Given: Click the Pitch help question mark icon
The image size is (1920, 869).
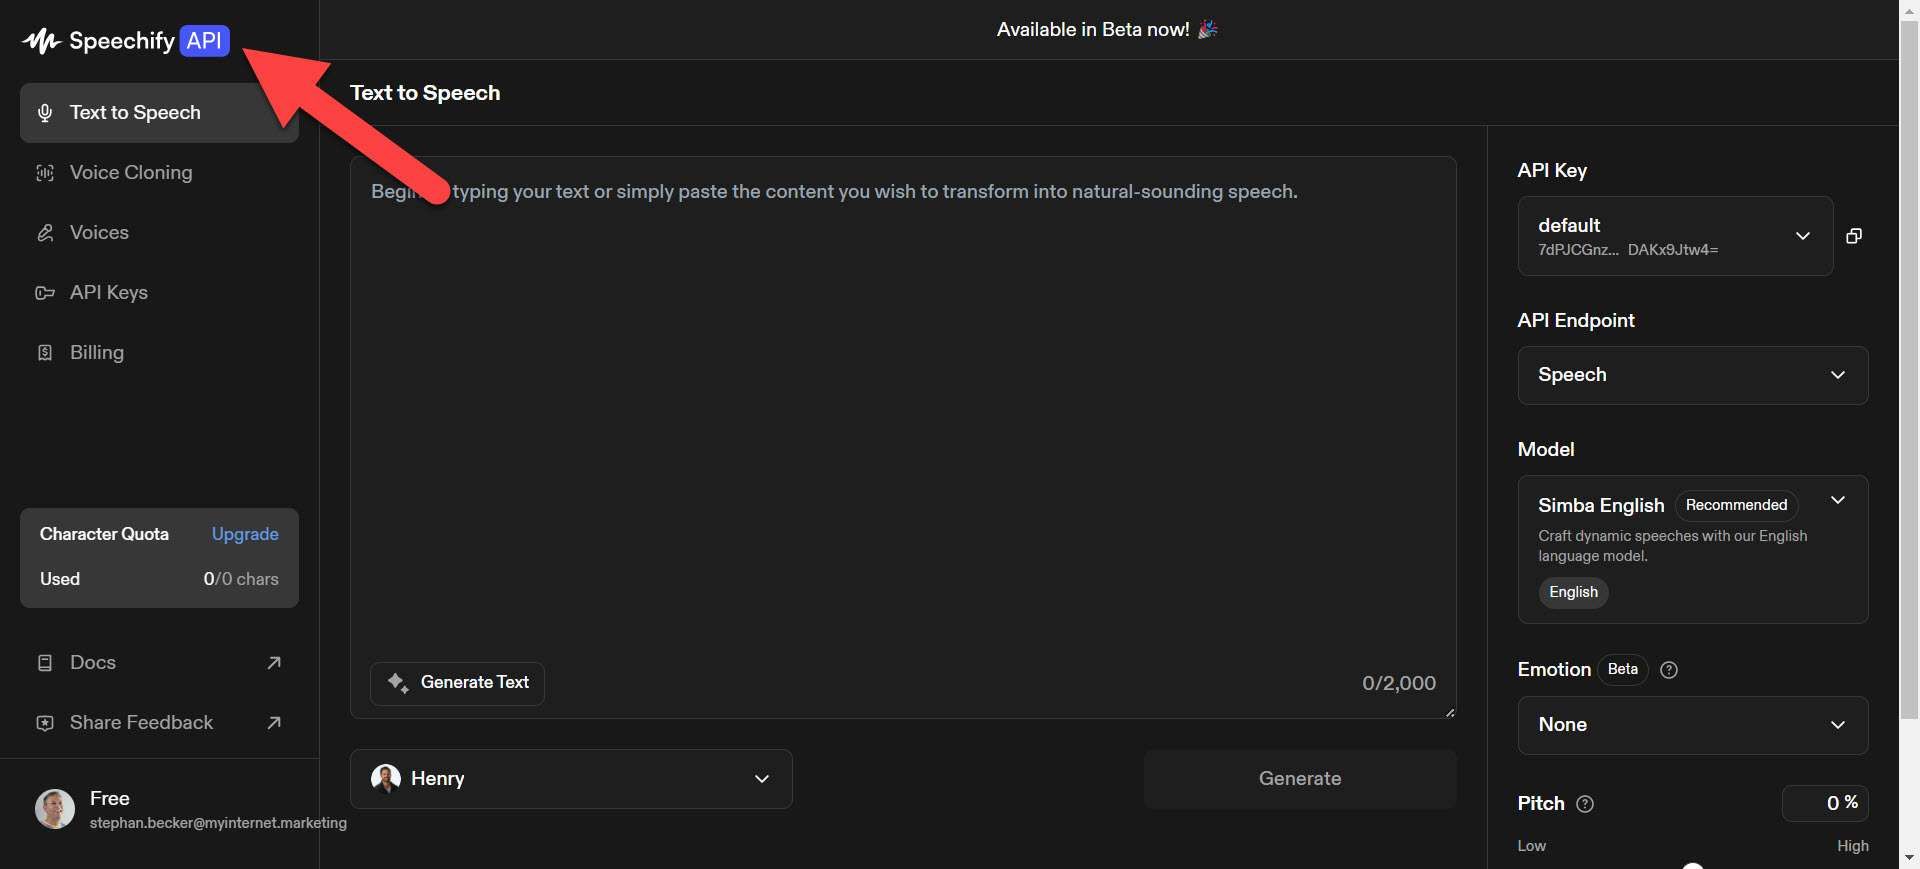Looking at the screenshot, I should pos(1585,804).
